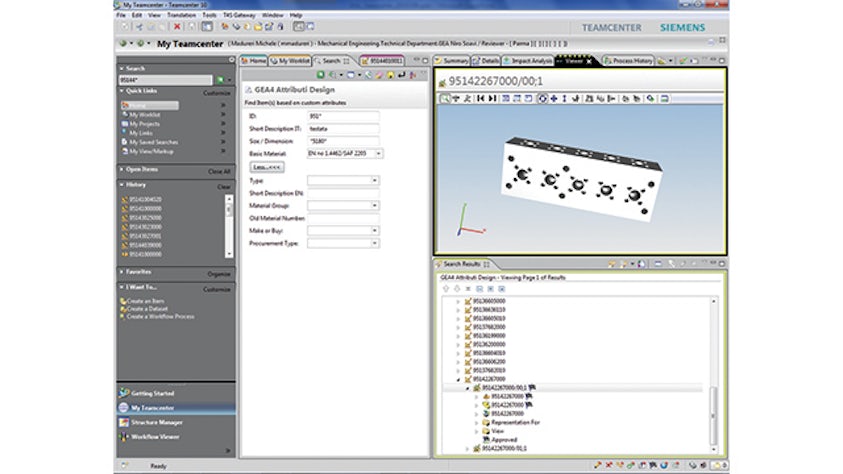Viewport: 843px width, 474px height.
Task: Switch to the Summary tab
Action: coord(452,61)
